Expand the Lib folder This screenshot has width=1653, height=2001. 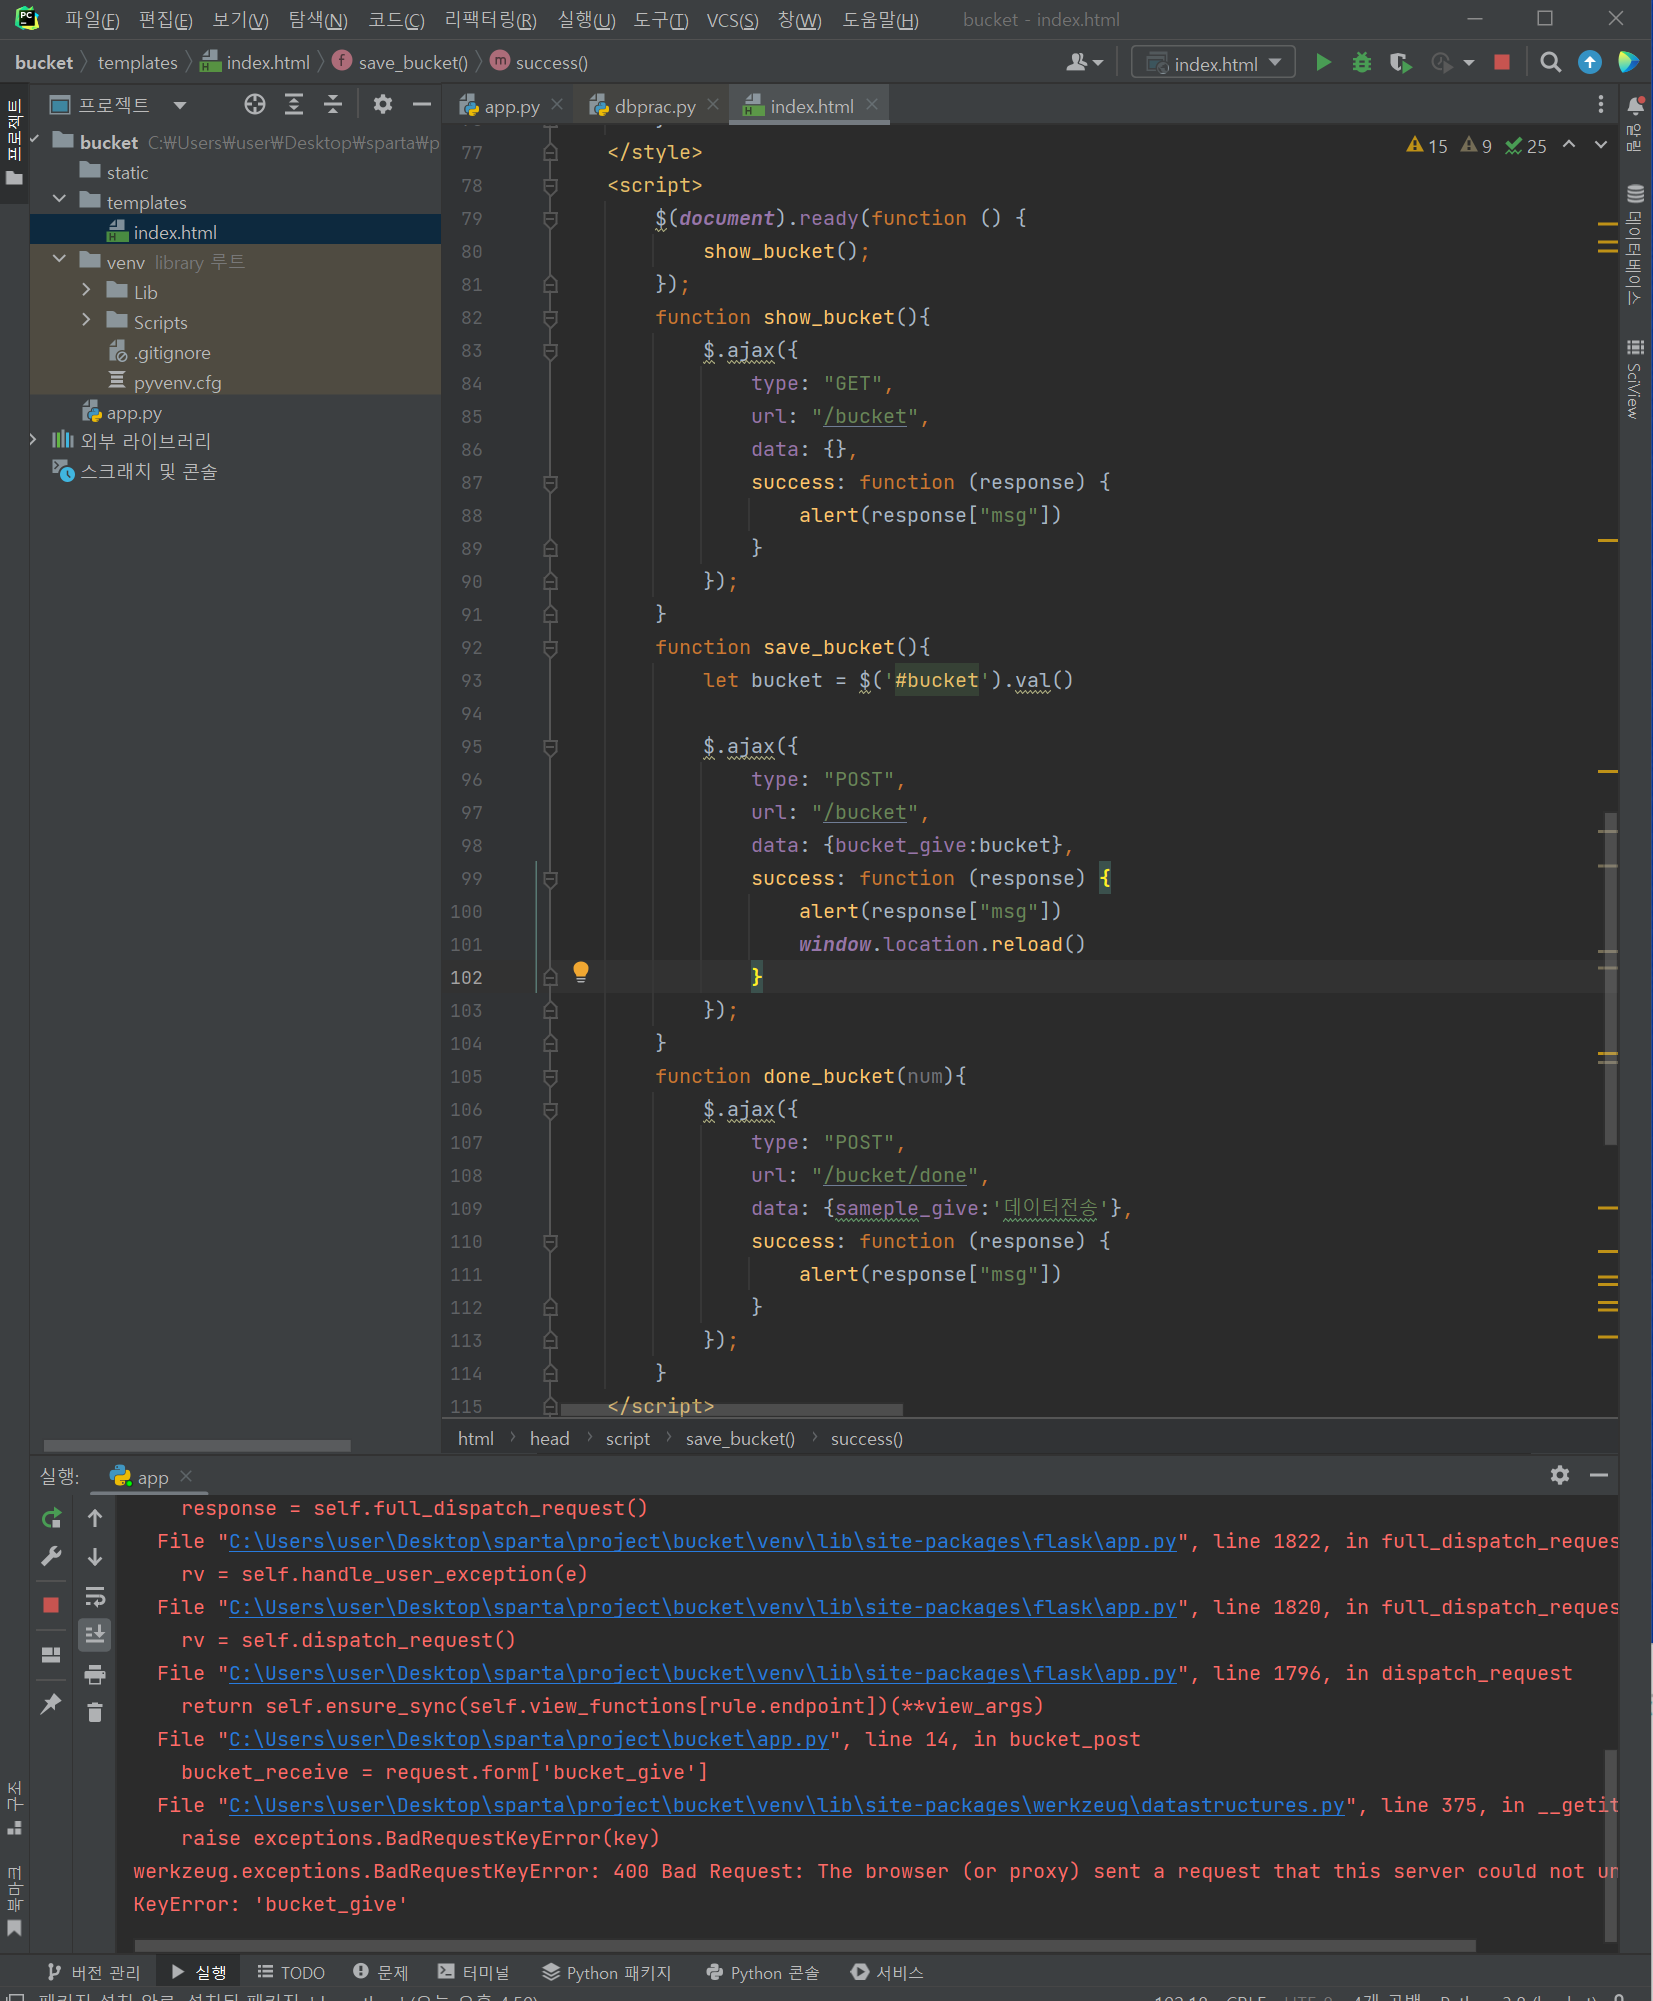click(x=86, y=291)
